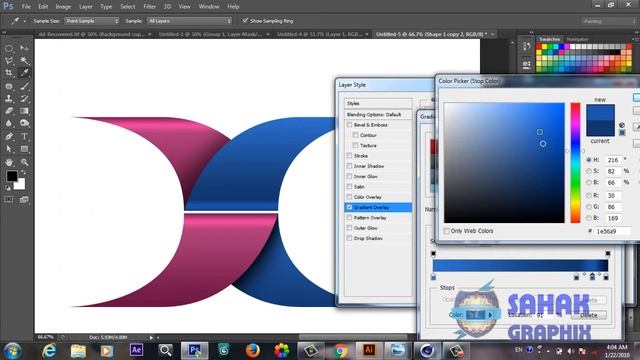Select the Blur tool
This screenshot has width=640, height=360.
[9, 123]
